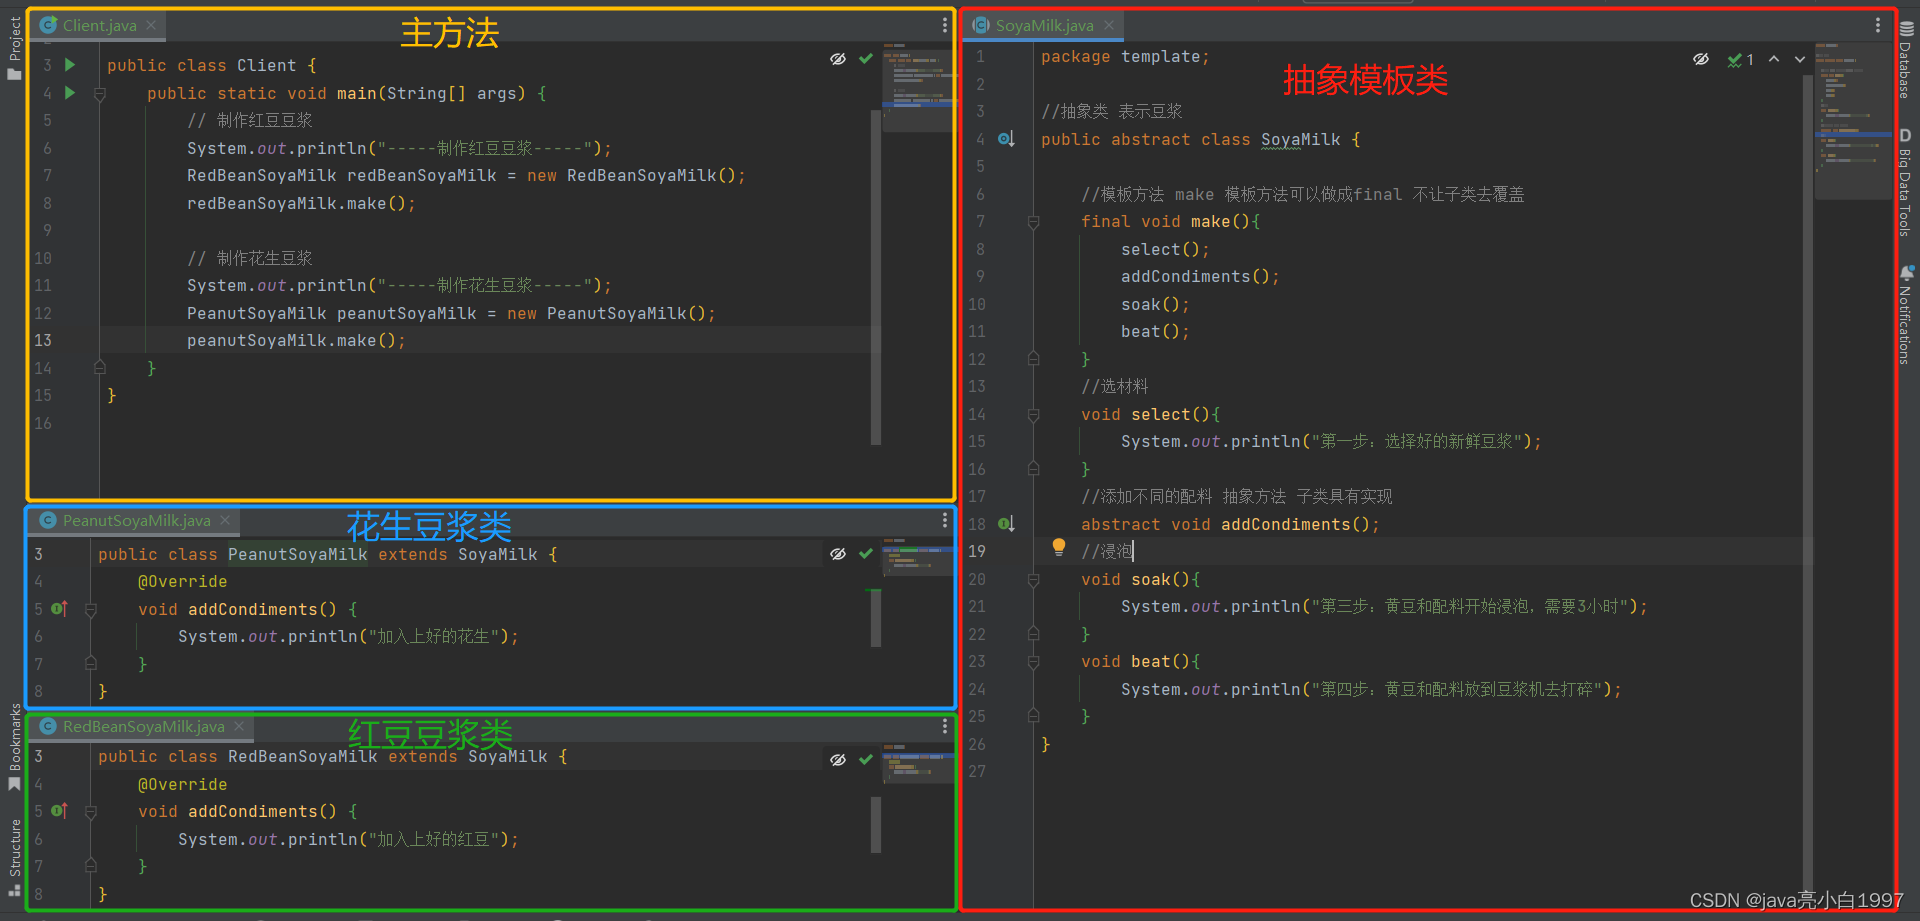The image size is (1920, 921).
Task: Click the implemented-class gutter icon on SoyaMilk line 4
Action: pyautogui.click(x=1006, y=139)
